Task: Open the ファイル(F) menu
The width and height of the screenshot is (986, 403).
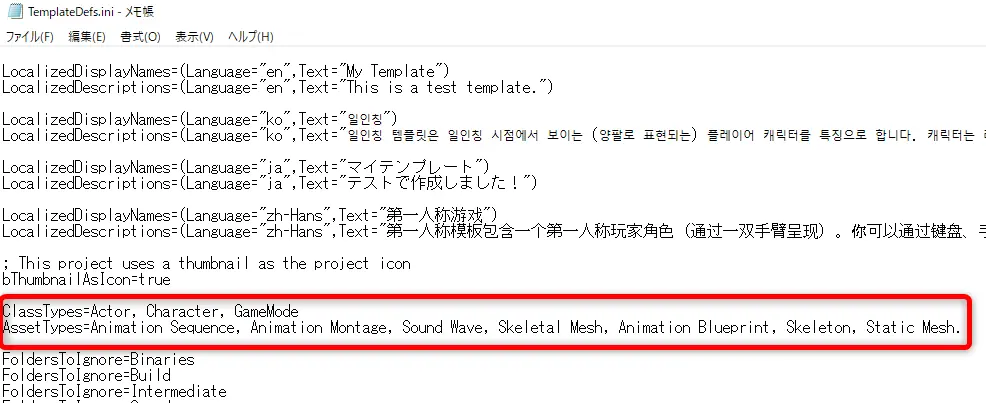Action: point(29,37)
